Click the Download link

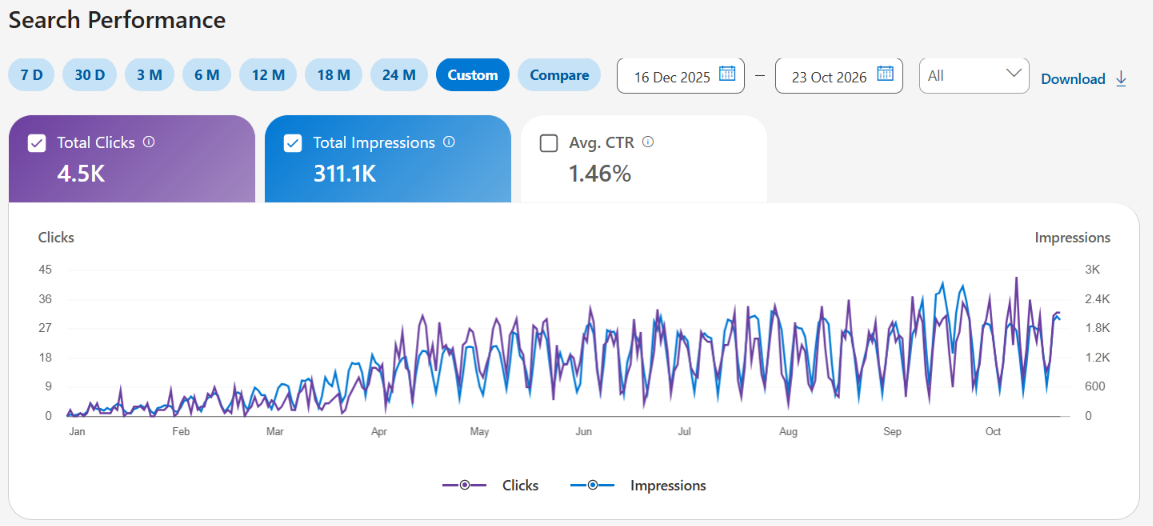pyautogui.click(x=1073, y=79)
